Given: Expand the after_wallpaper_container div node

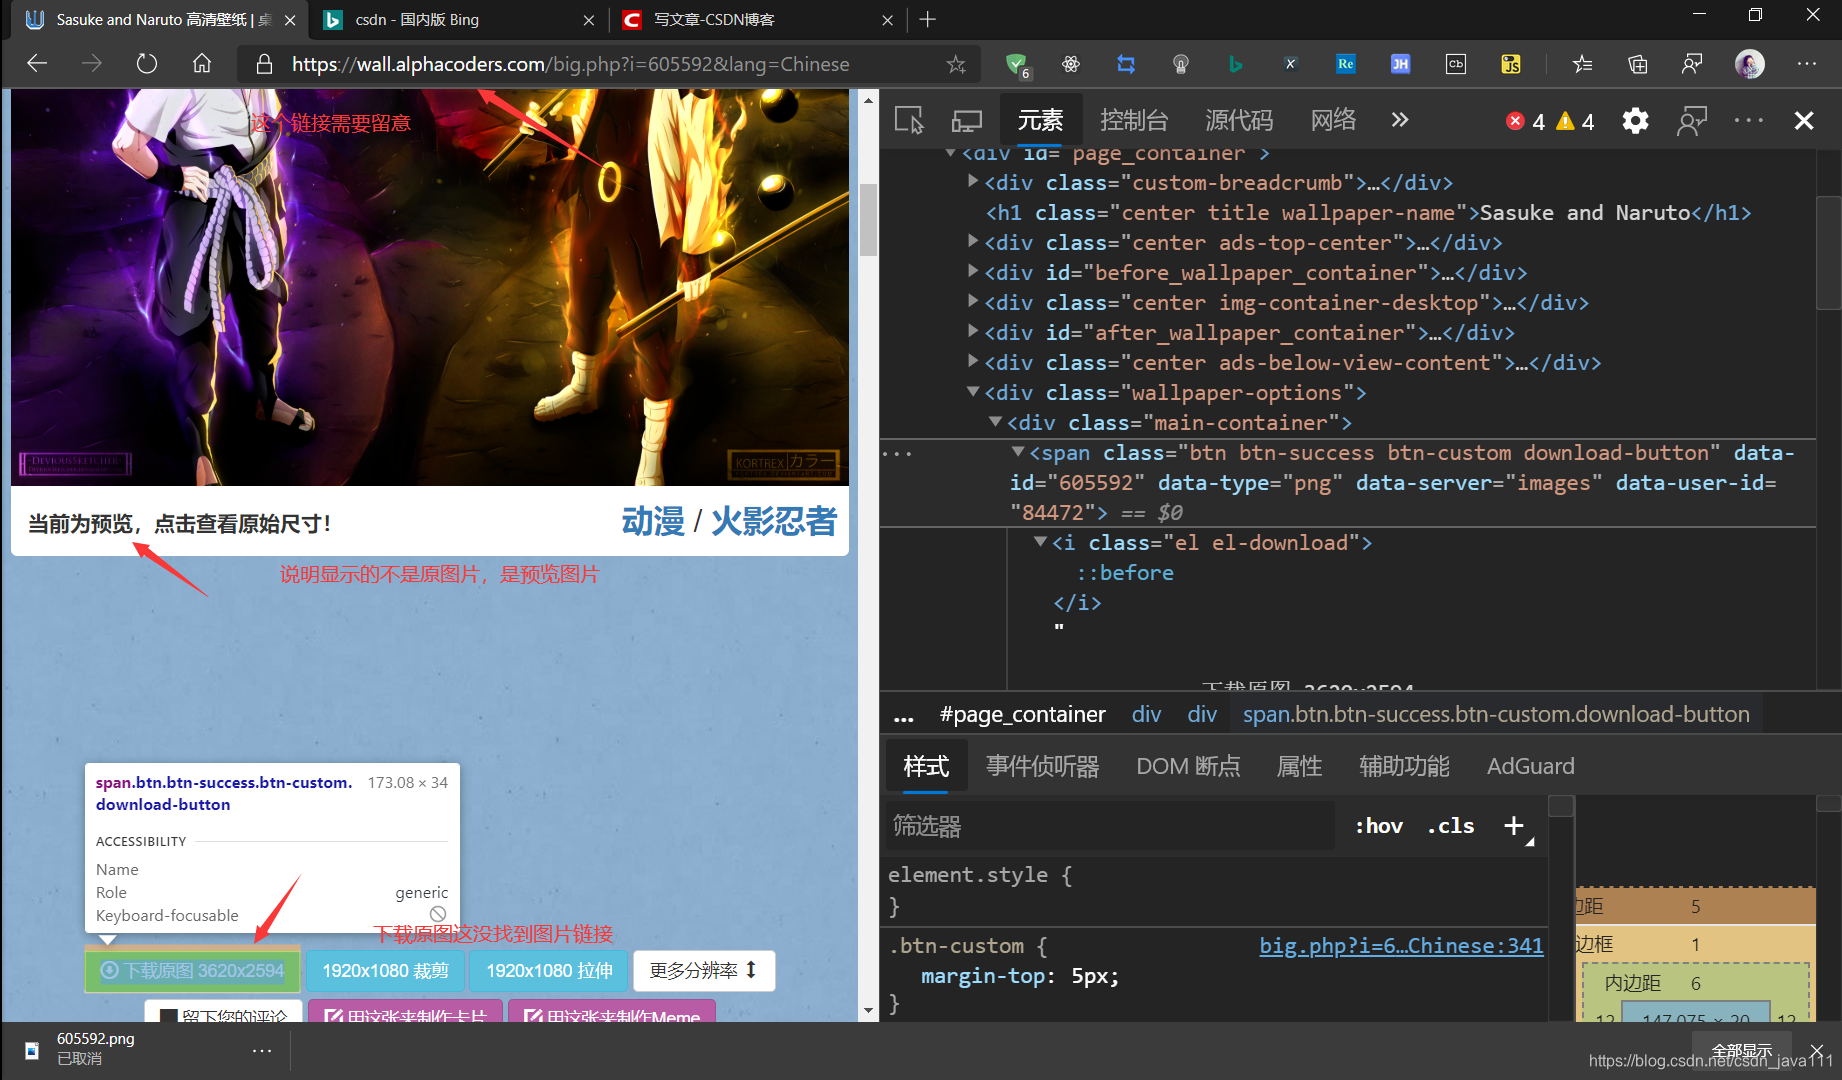Looking at the screenshot, I should coord(973,332).
